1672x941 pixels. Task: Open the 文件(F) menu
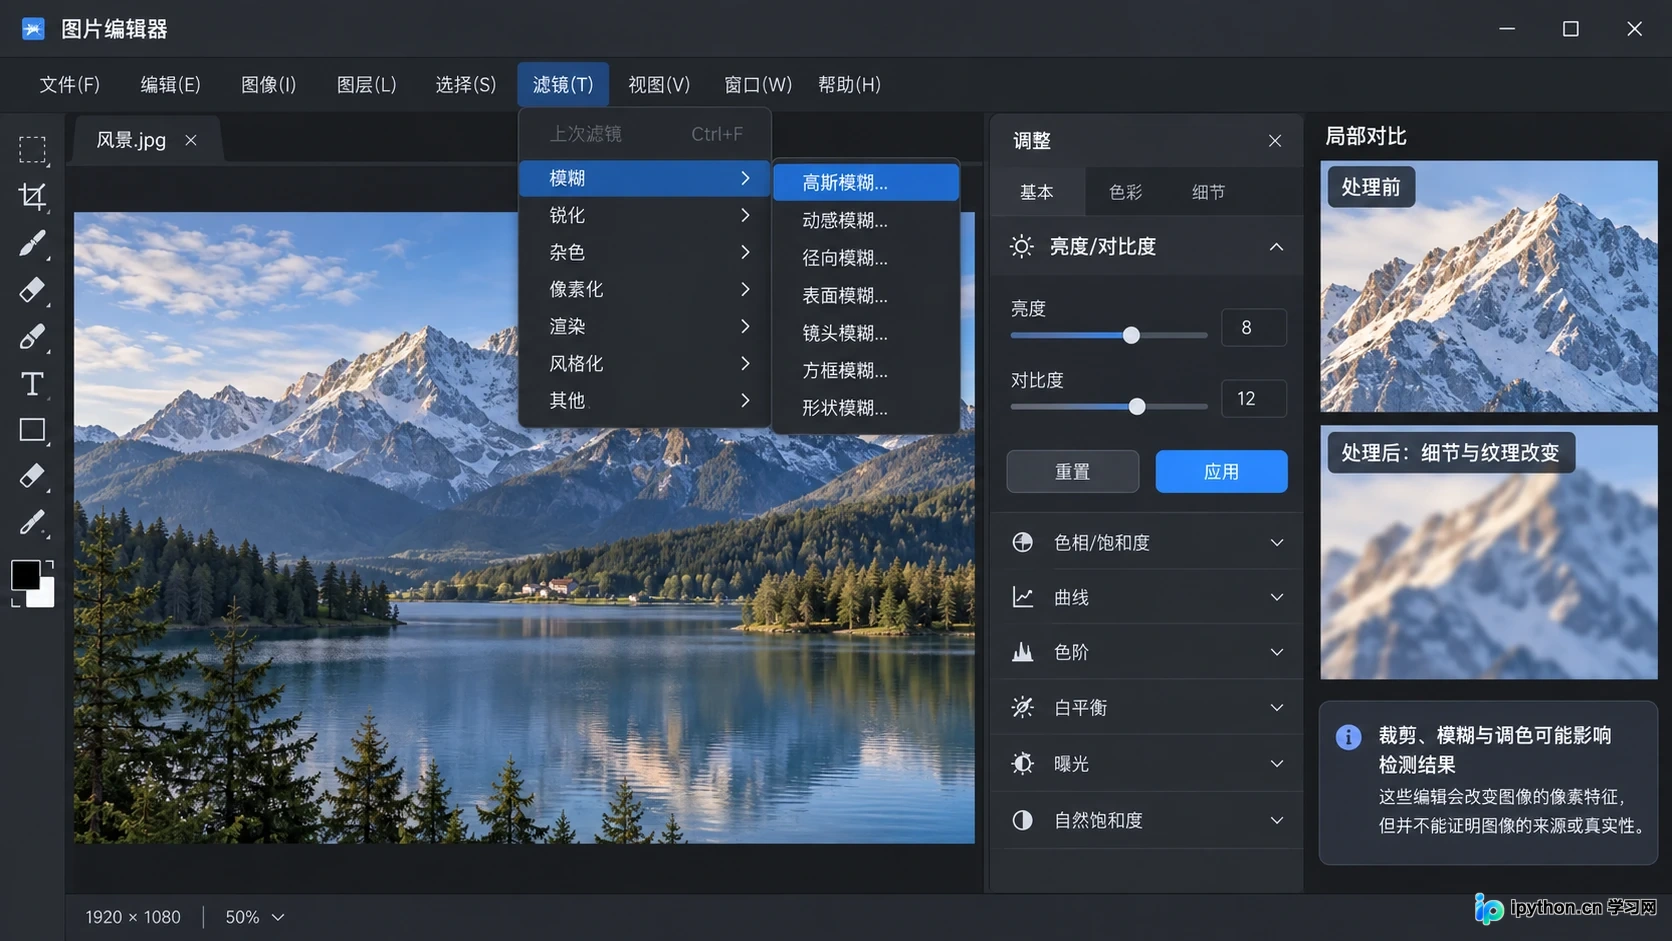click(70, 85)
